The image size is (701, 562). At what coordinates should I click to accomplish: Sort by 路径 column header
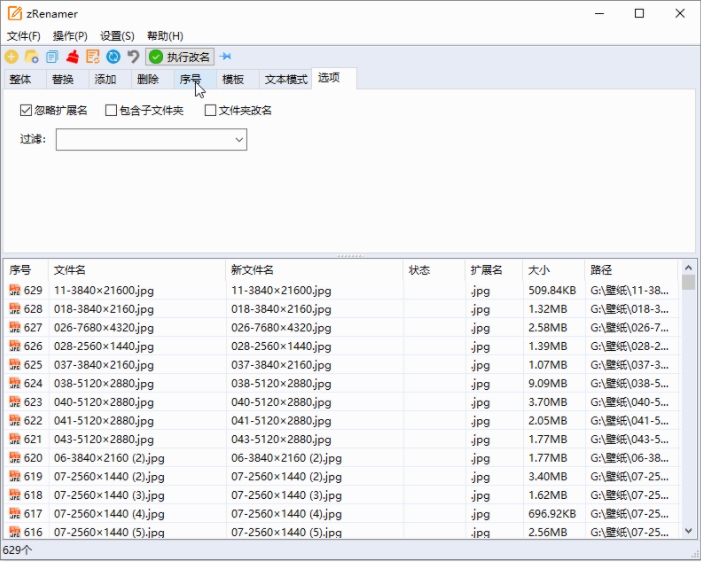point(631,270)
